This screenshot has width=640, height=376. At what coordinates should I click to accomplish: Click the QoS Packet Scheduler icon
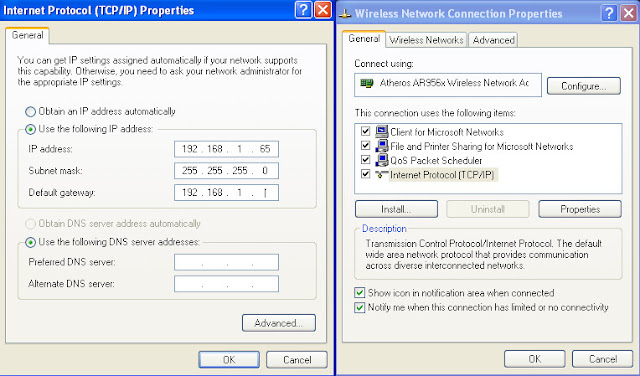[x=382, y=160]
